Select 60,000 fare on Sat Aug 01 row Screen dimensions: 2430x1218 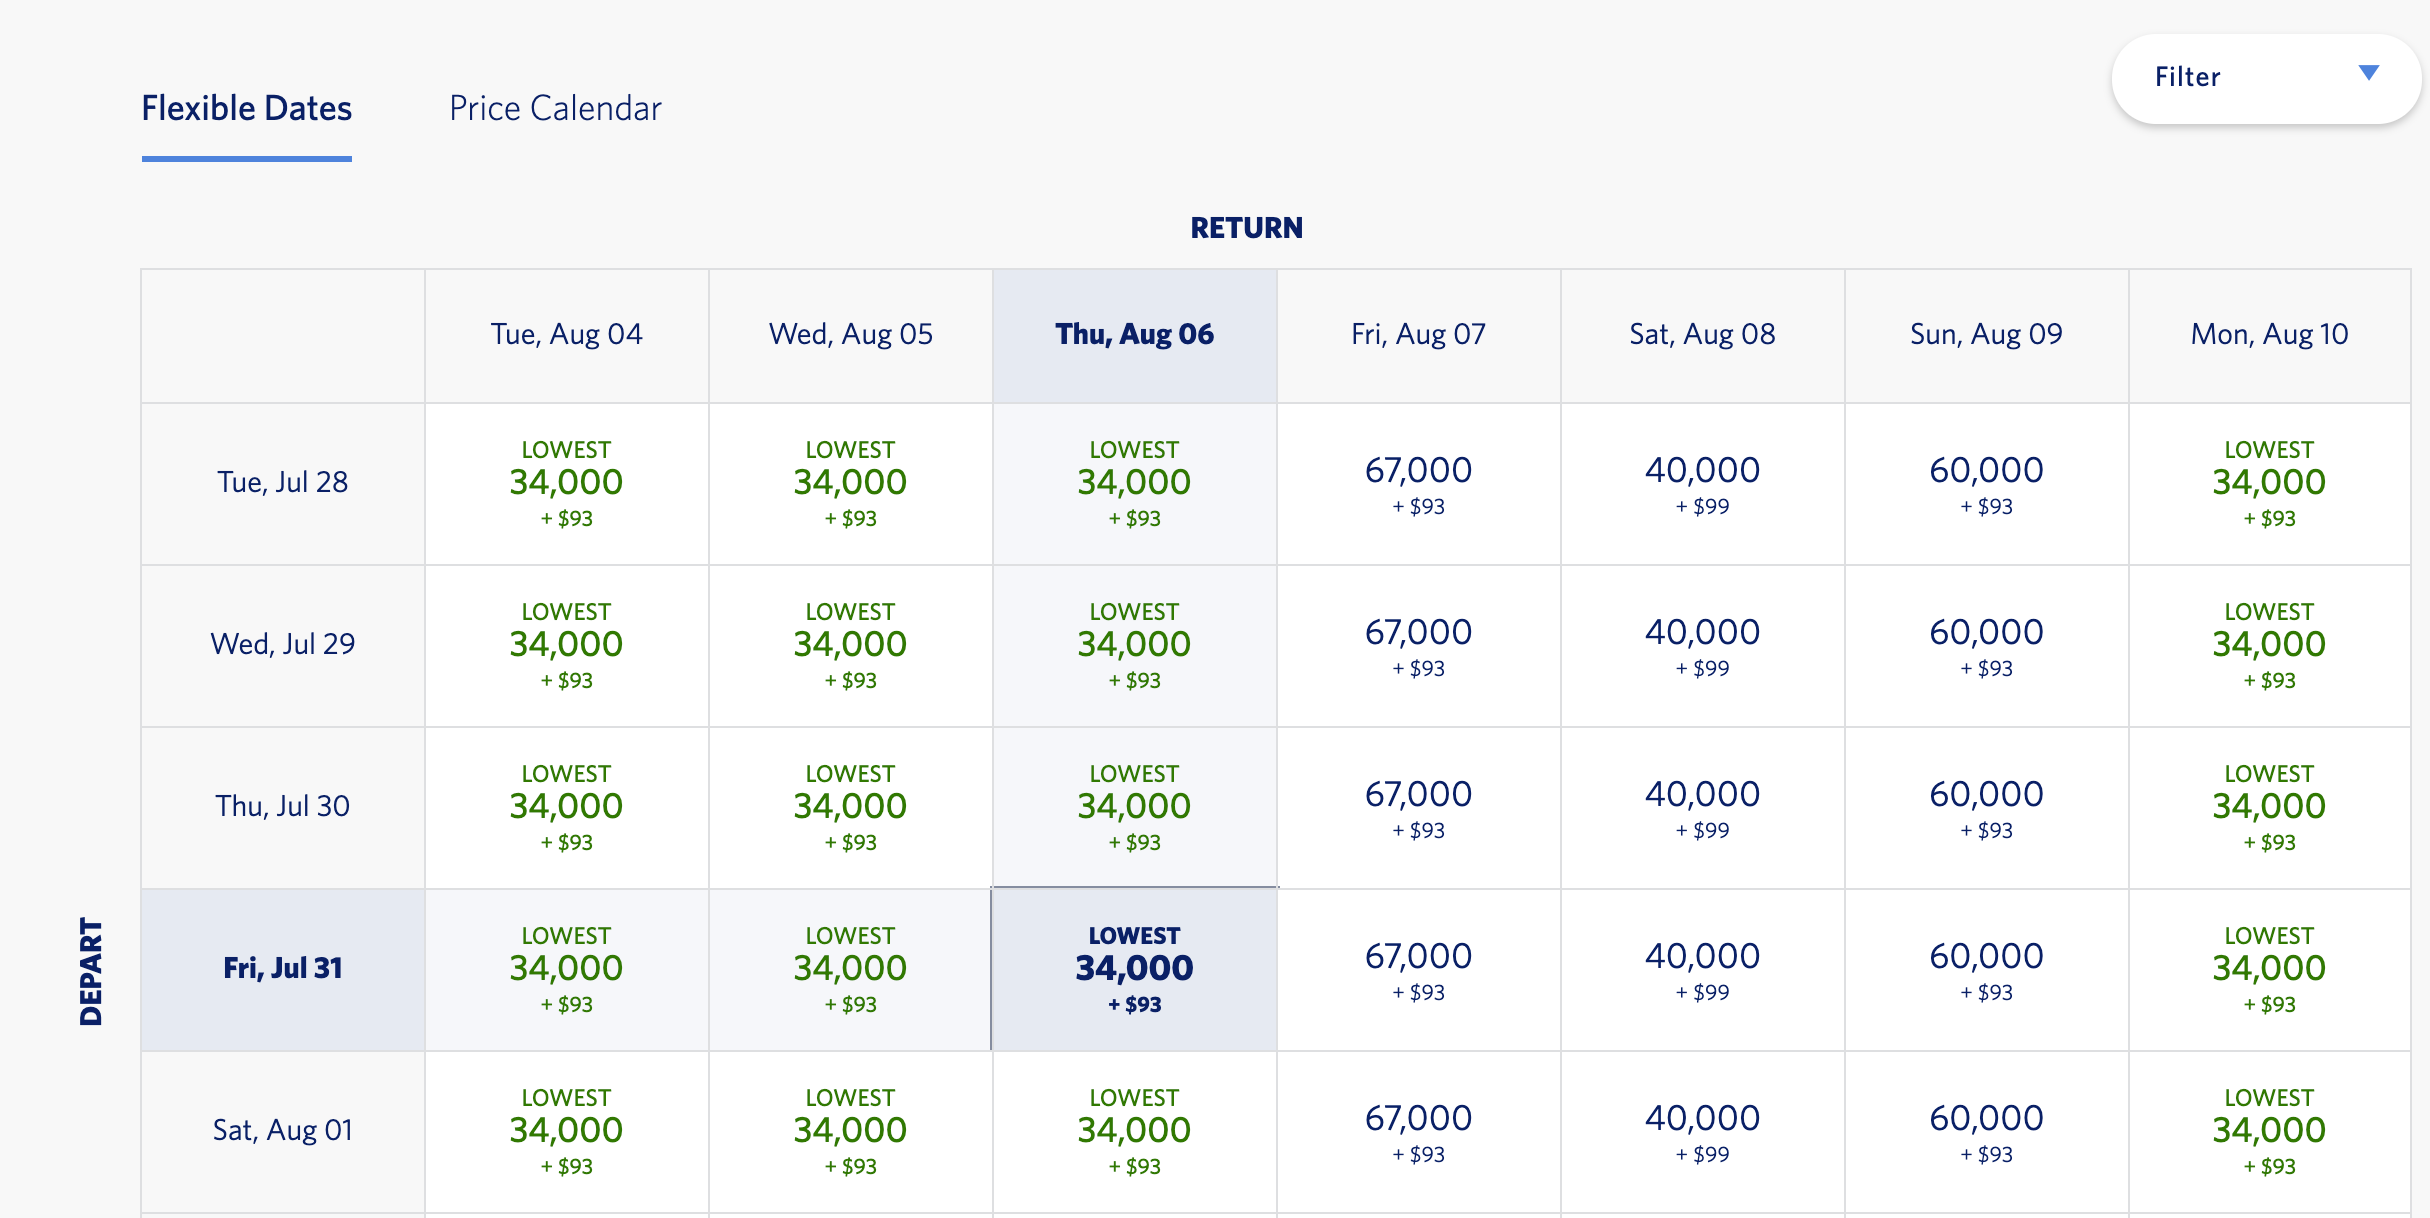click(x=1986, y=1131)
